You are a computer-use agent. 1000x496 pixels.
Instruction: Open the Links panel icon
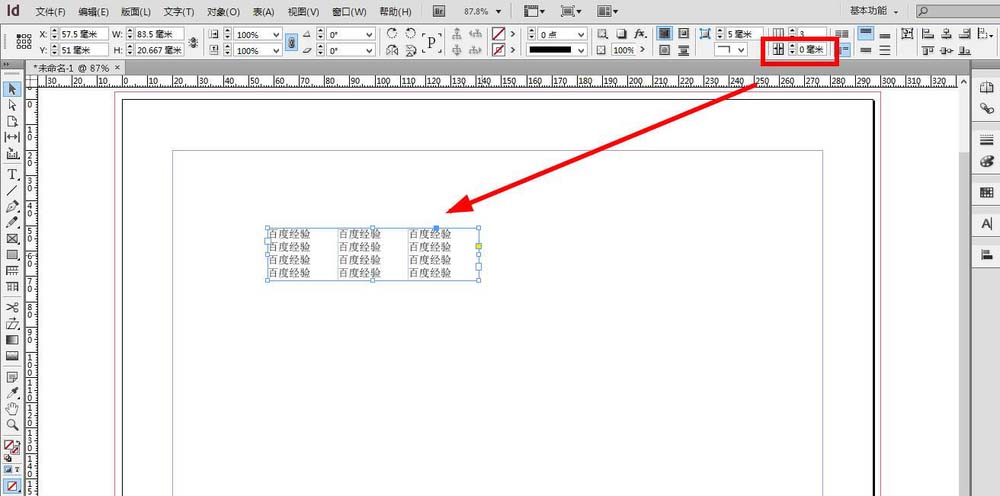[986, 108]
